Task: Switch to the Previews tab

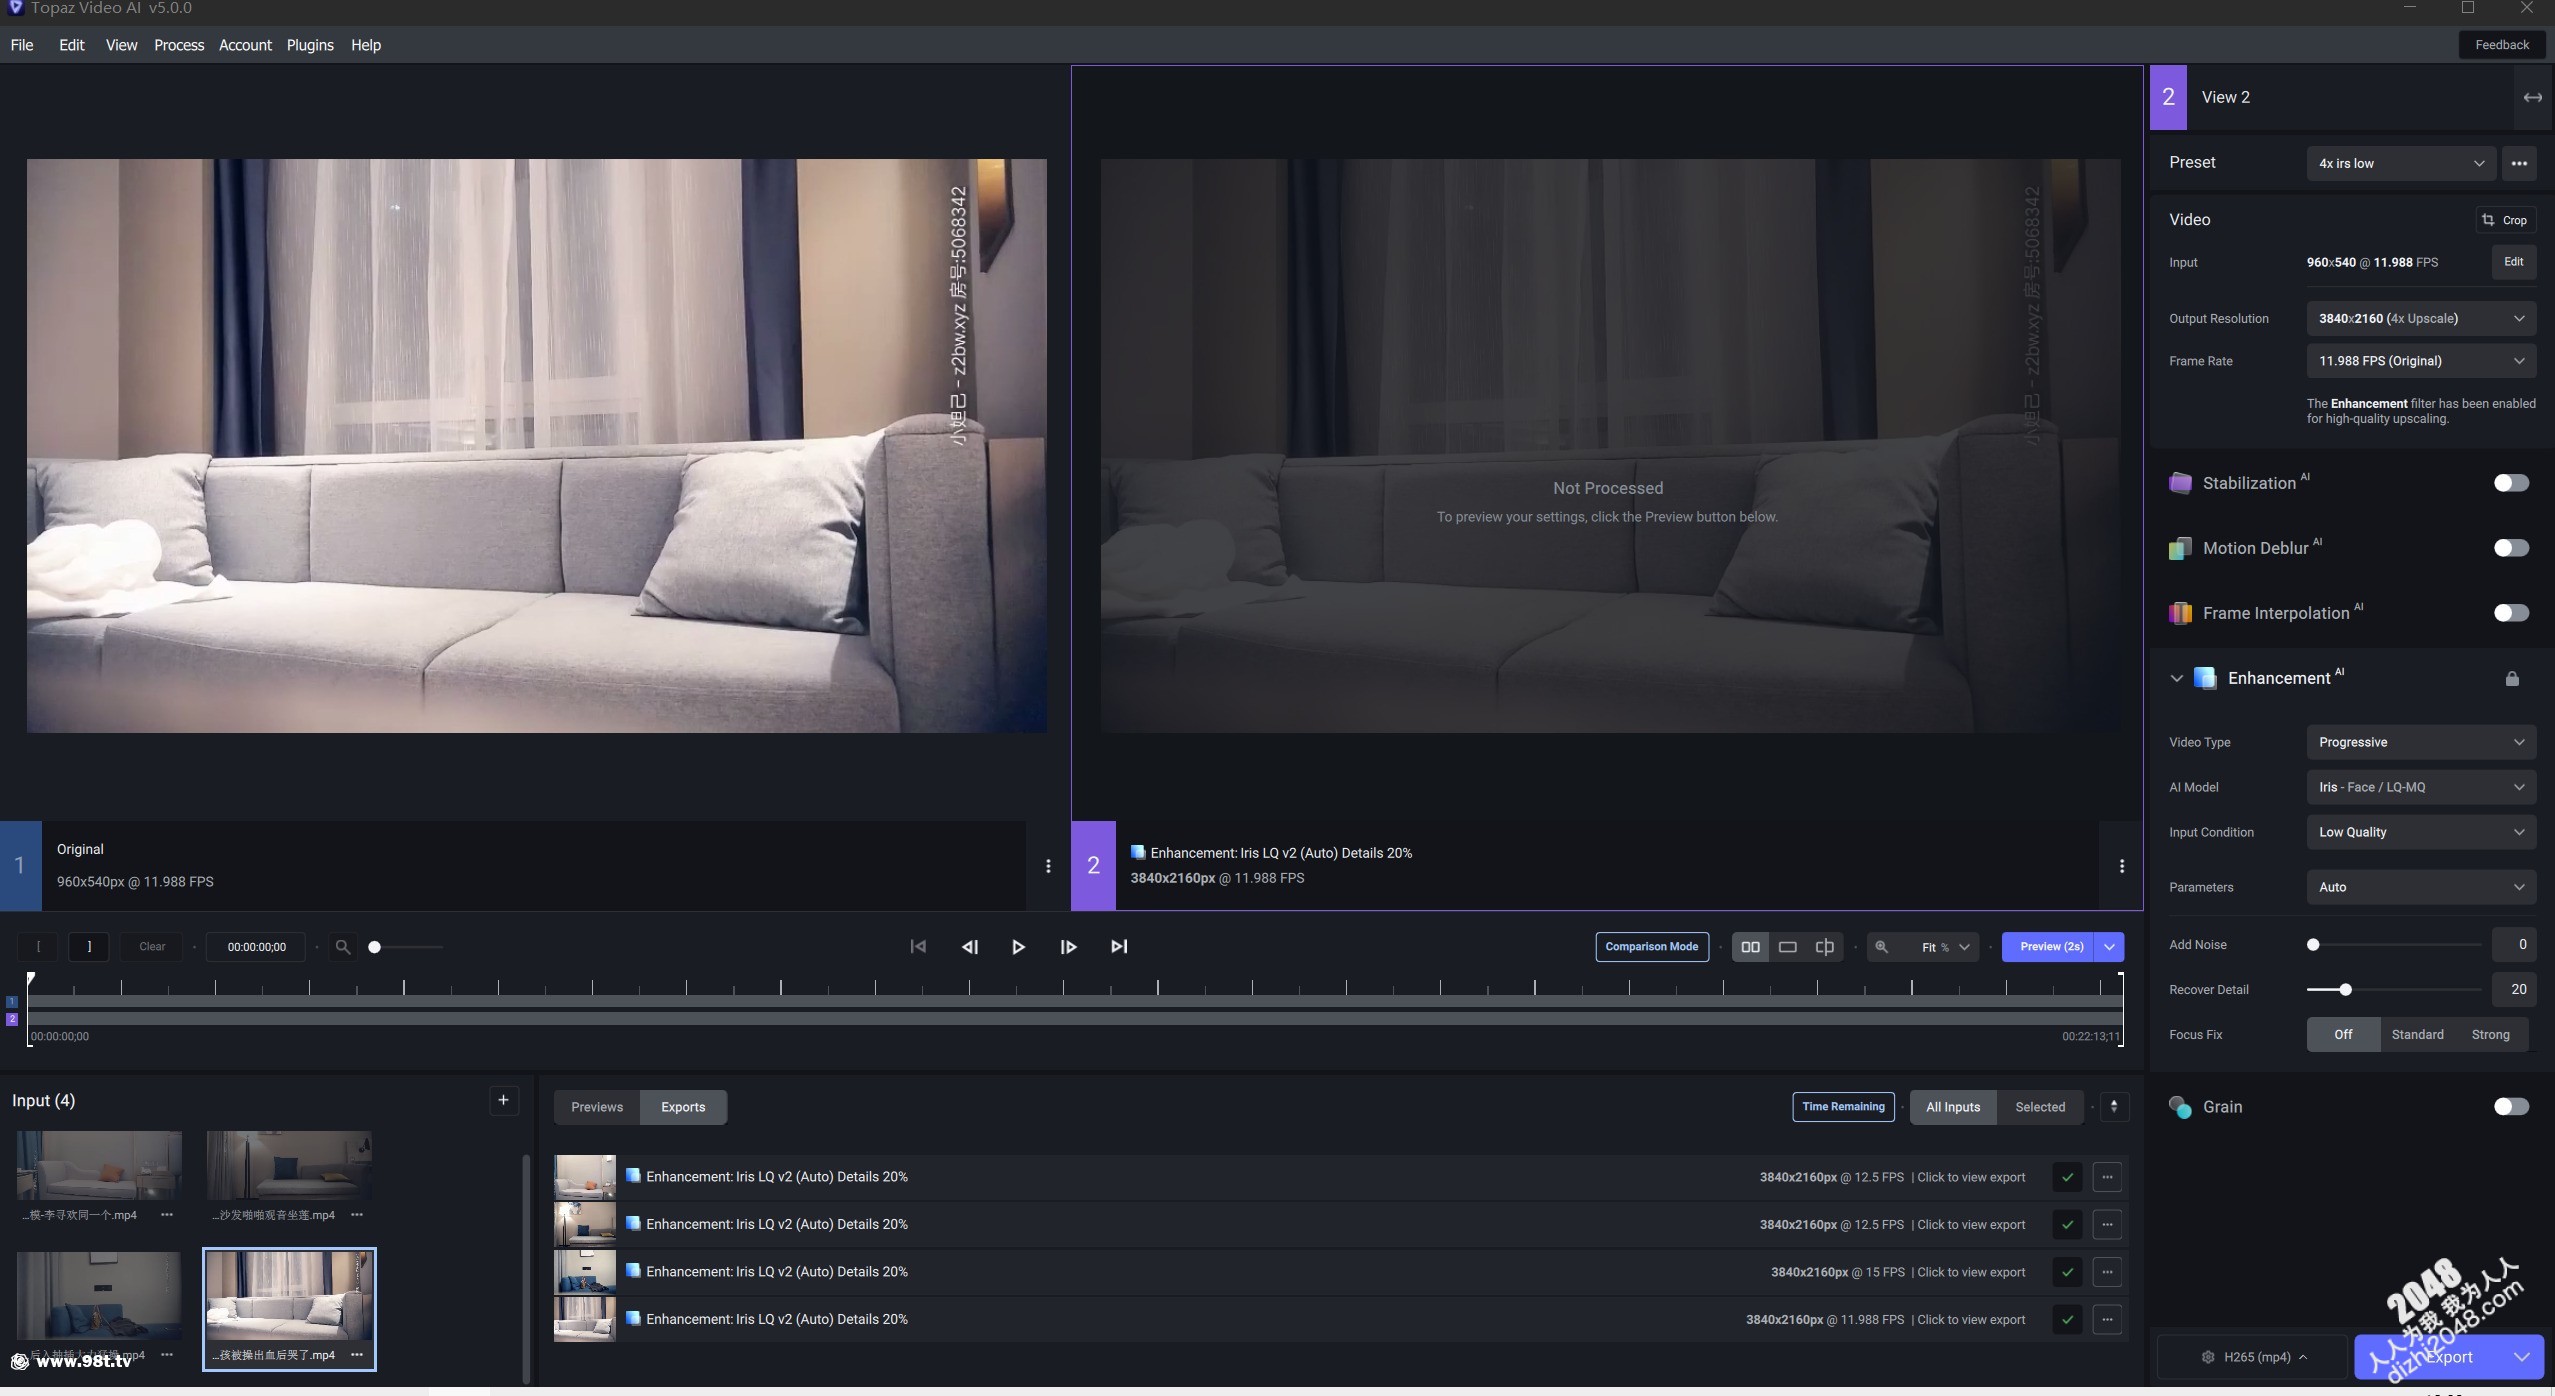Action: 597,1107
